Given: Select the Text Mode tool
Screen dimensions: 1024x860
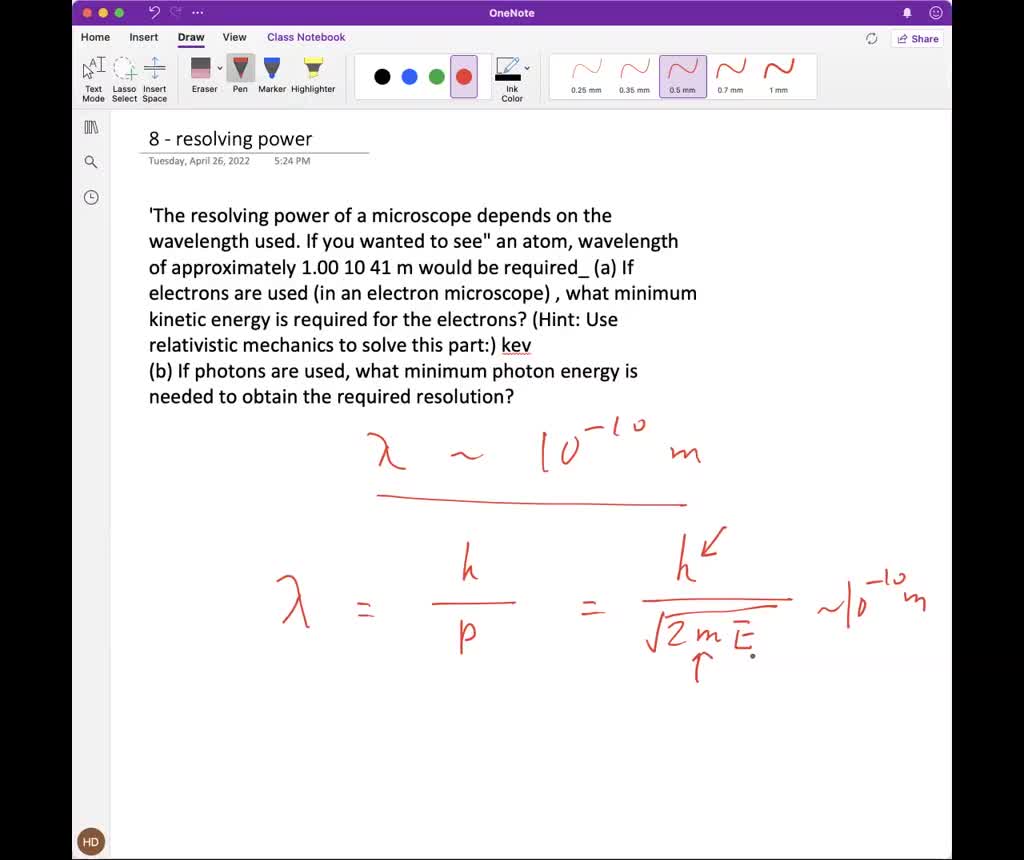Looking at the screenshot, I should coord(92,75).
